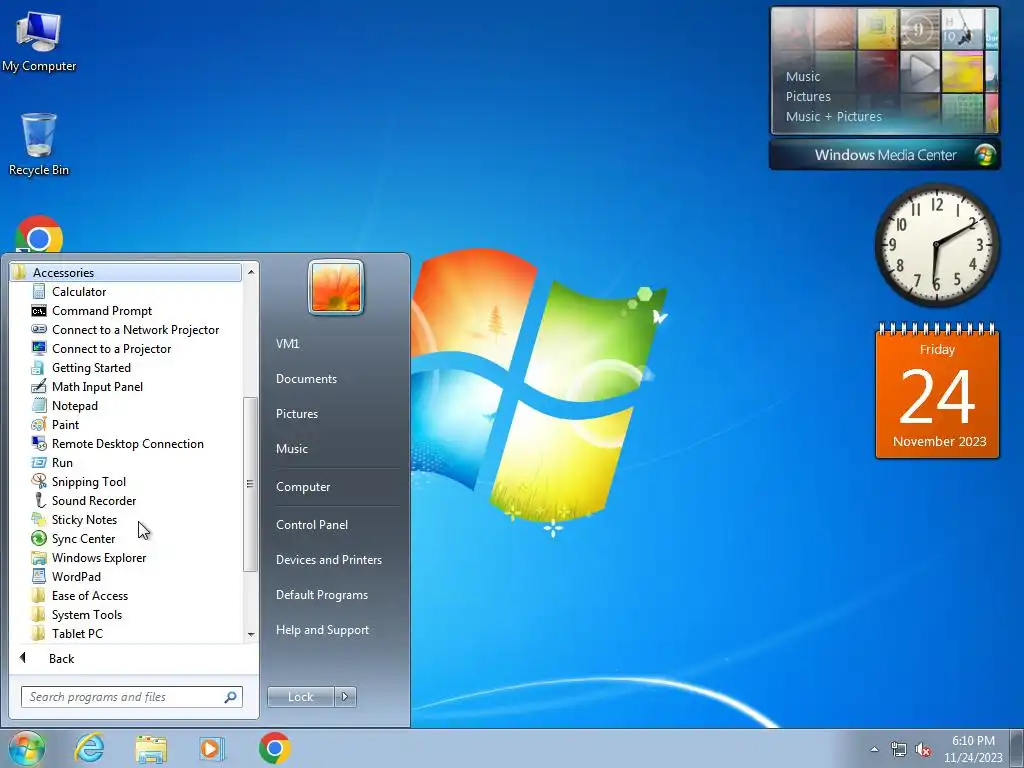Open Control Panel

point(312,524)
